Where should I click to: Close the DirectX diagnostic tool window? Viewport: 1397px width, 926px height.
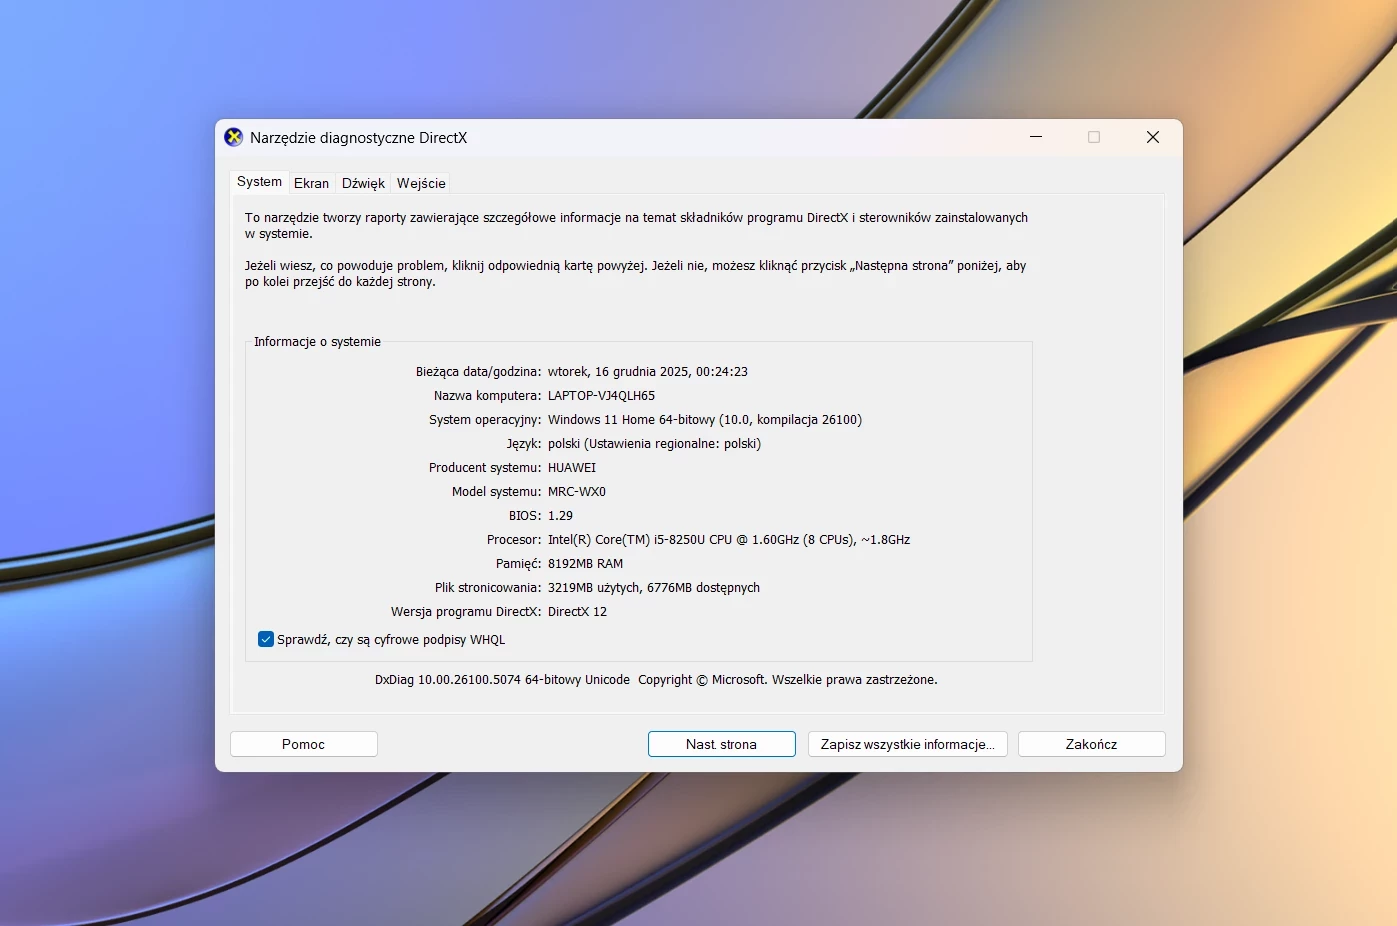click(1152, 137)
